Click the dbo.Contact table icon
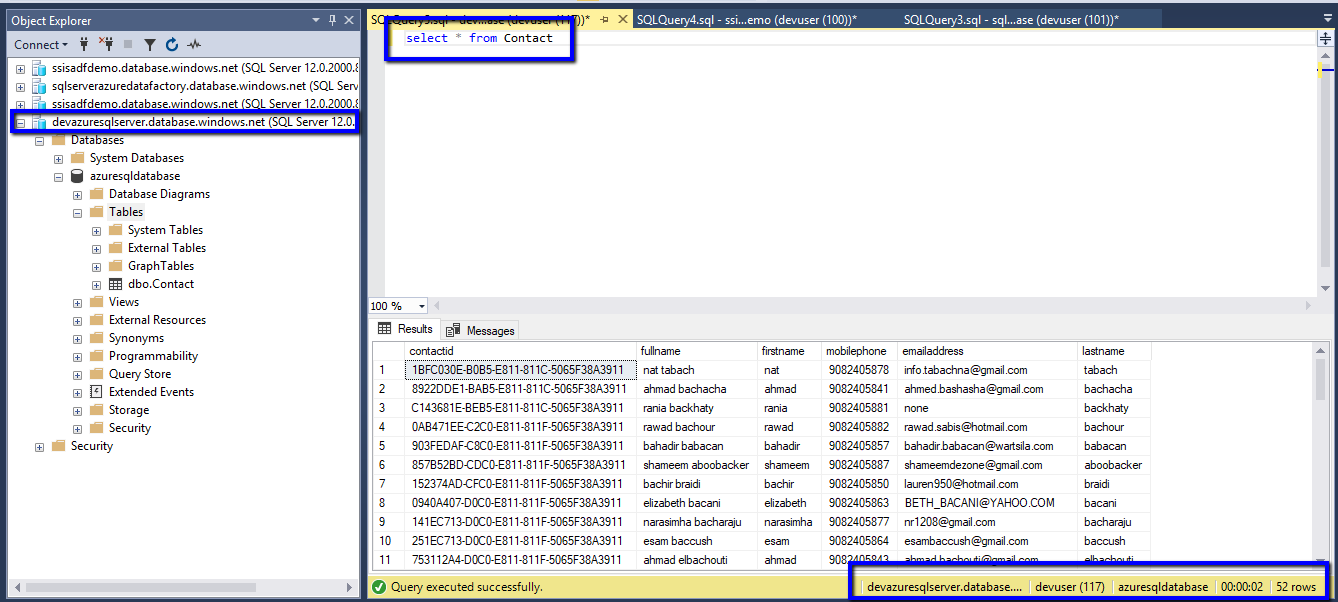The image size is (1338, 602). tap(116, 284)
